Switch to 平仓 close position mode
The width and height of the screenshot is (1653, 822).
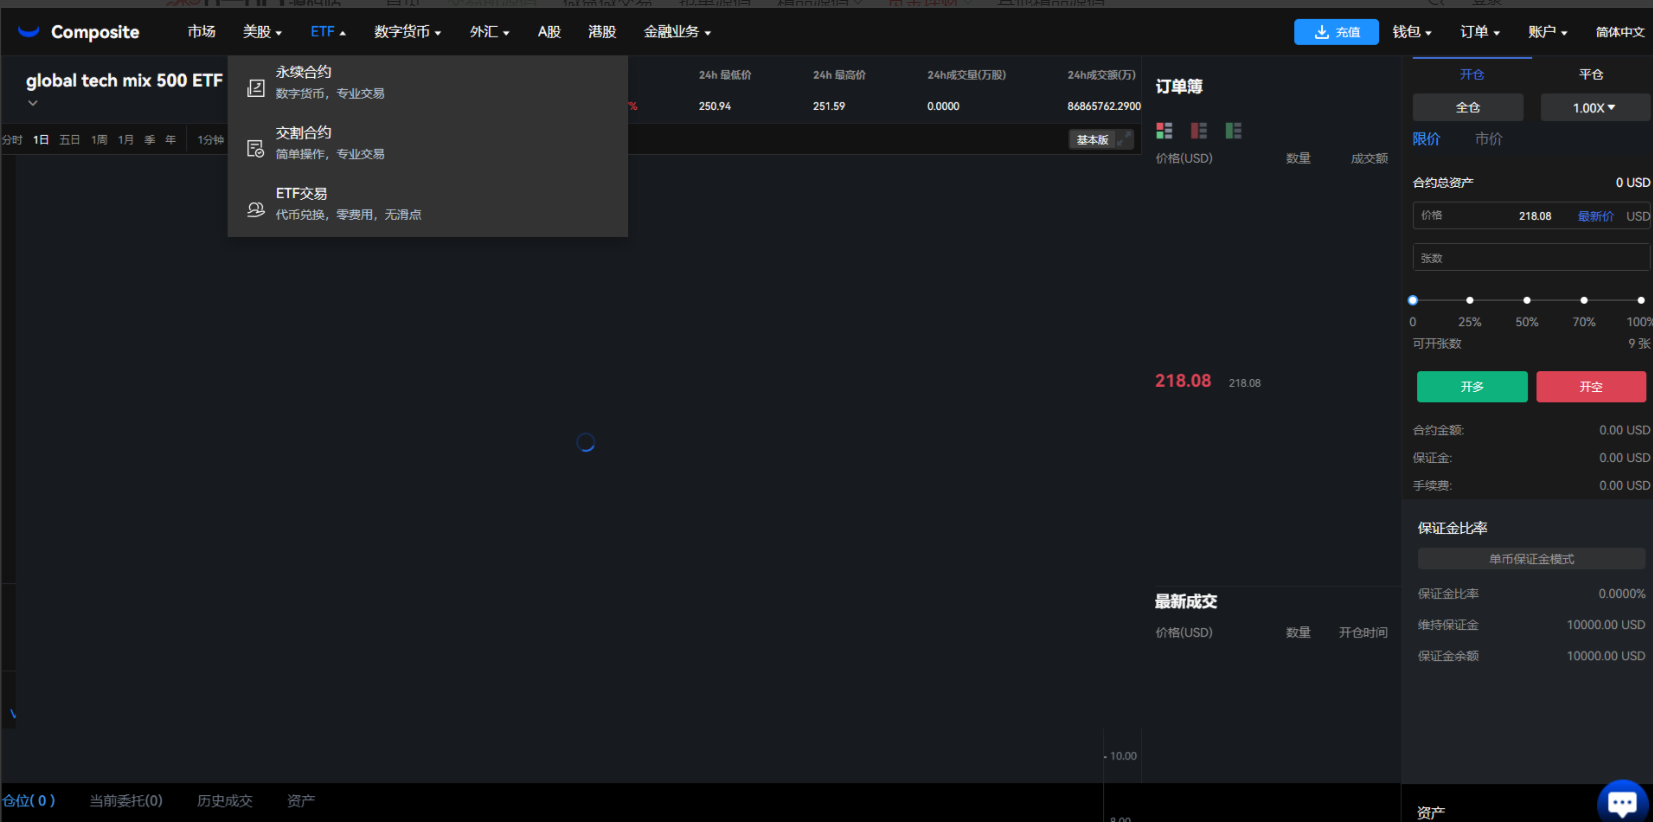tap(1591, 75)
